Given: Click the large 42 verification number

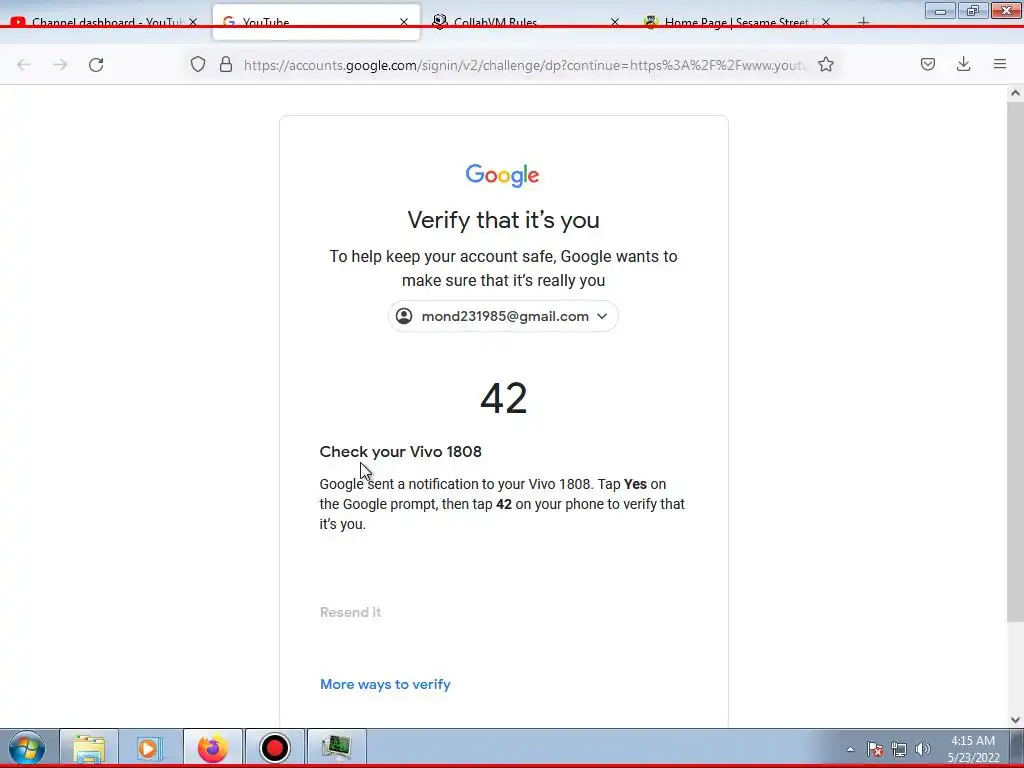Looking at the screenshot, I should coord(504,398).
